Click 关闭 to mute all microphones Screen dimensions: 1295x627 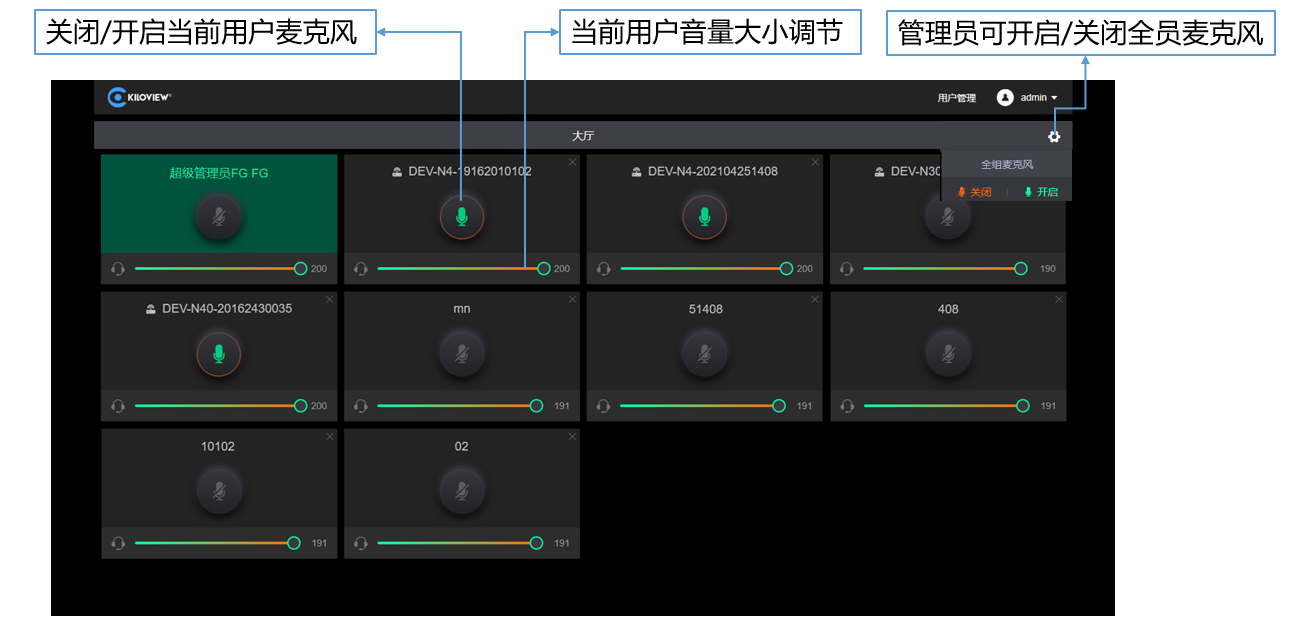[975, 192]
